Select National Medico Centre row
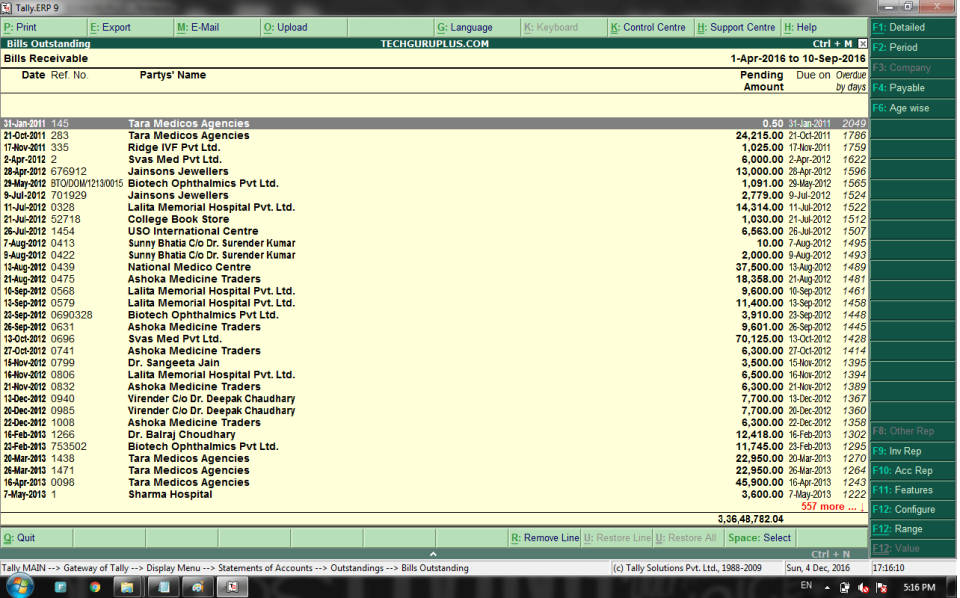960x598 pixels. tap(434, 267)
